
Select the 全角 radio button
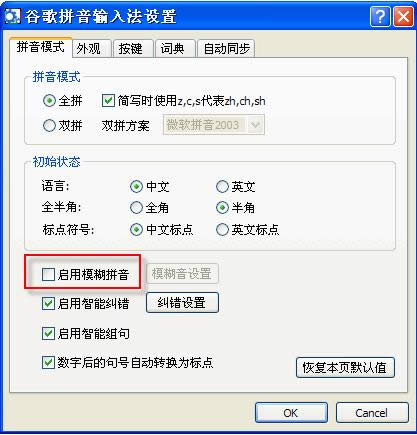[x=136, y=208]
